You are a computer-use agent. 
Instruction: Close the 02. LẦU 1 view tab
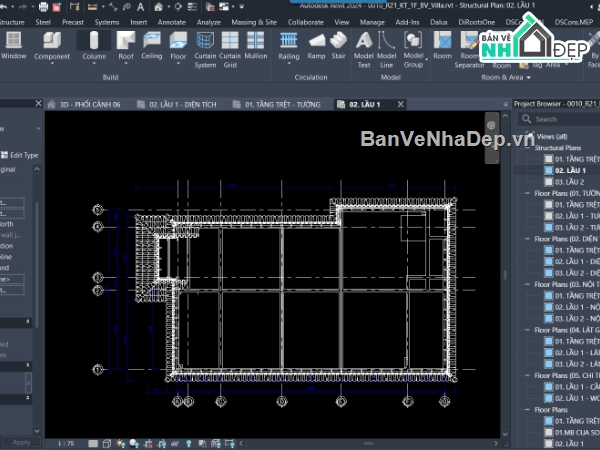[x=401, y=104]
